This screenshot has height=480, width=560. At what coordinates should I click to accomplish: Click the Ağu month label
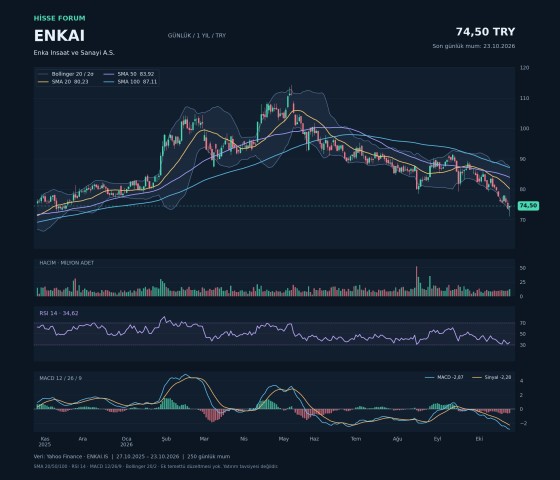click(398, 439)
